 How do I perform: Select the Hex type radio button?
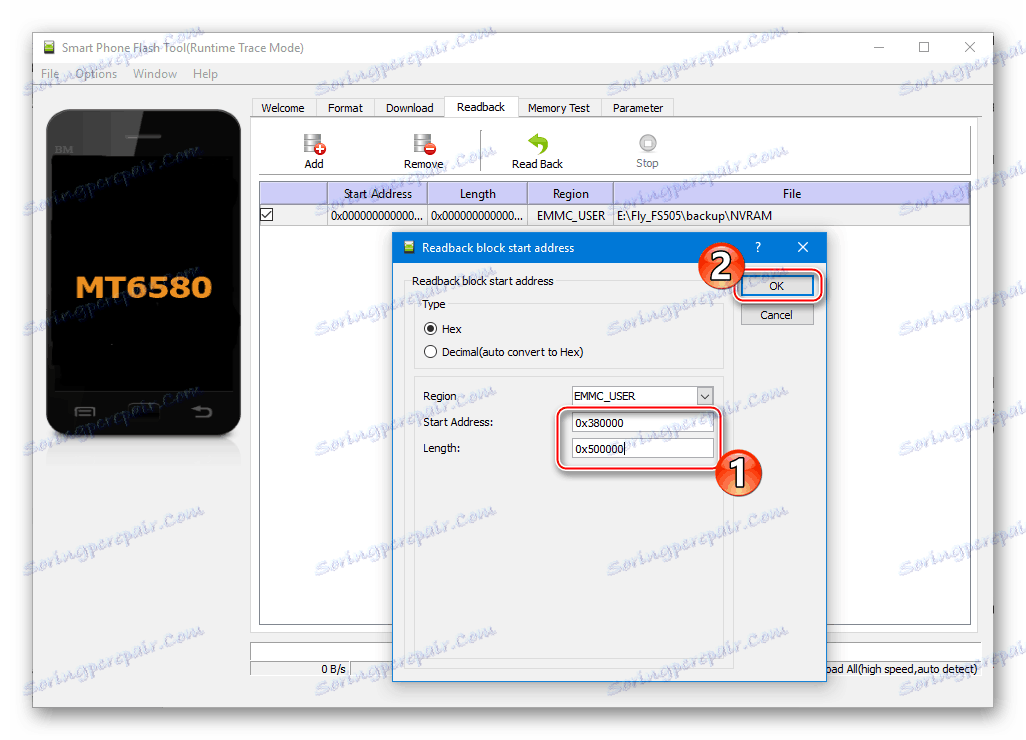[x=431, y=328]
